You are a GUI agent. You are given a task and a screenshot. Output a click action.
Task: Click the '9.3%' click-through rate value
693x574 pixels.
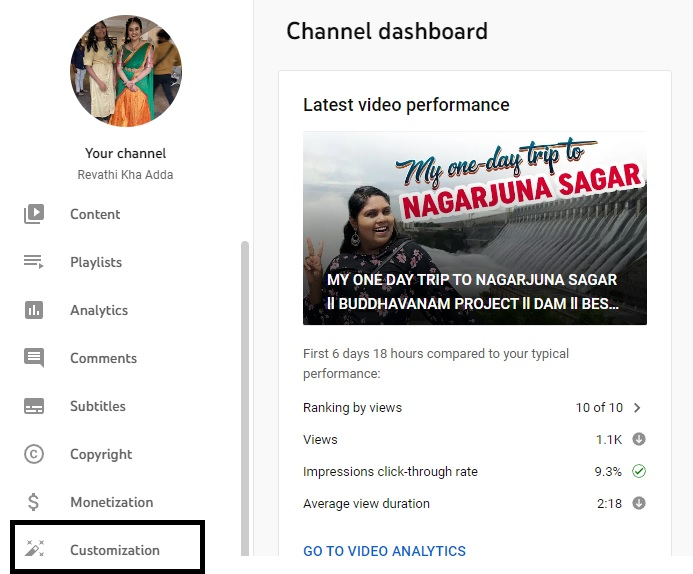(x=608, y=471)
